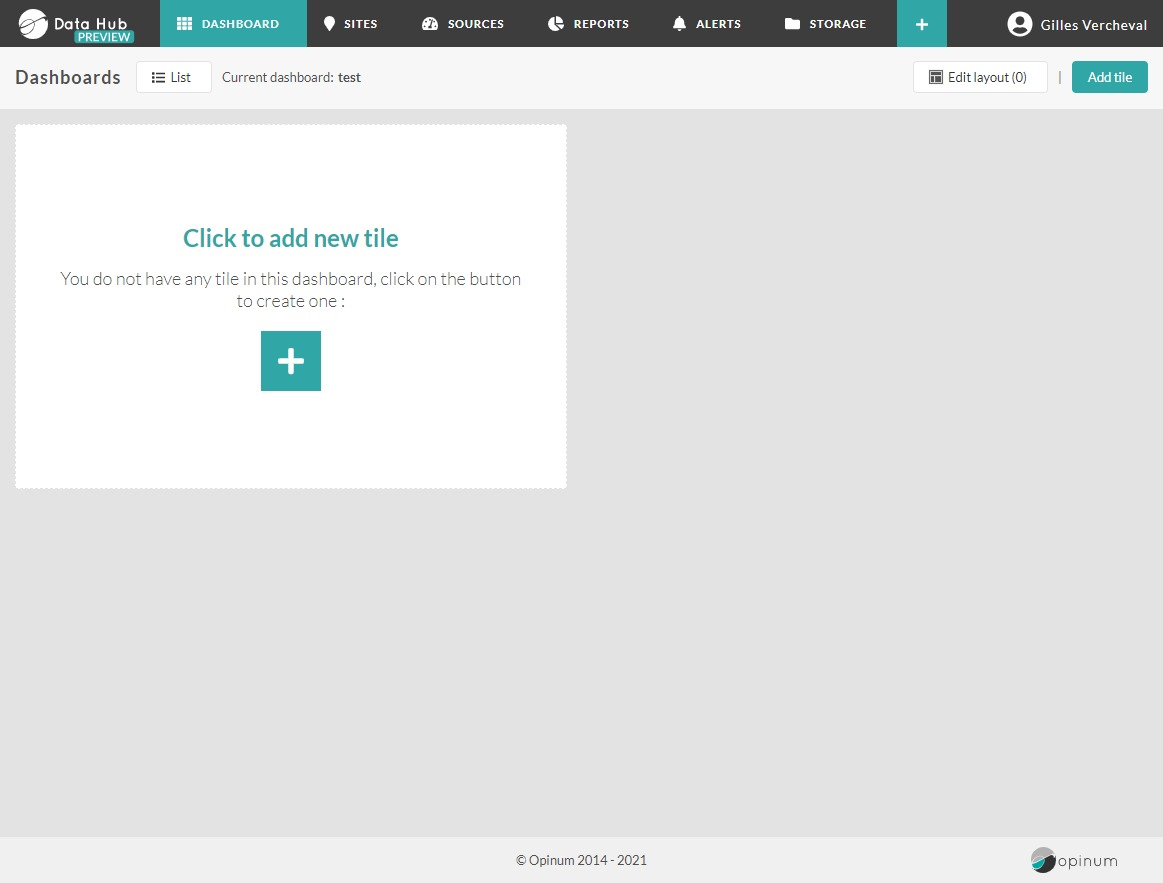Click the Storage folder icon
Image resolution: width=1163 pixels, height=883 pixels.
[792, 23]
